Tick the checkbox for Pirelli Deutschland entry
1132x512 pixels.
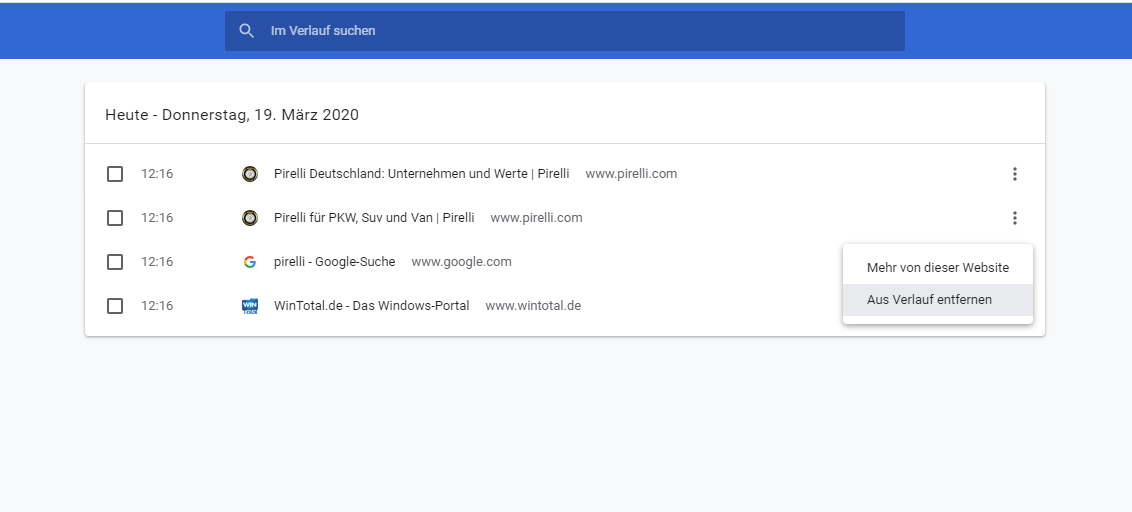point(115,174)
